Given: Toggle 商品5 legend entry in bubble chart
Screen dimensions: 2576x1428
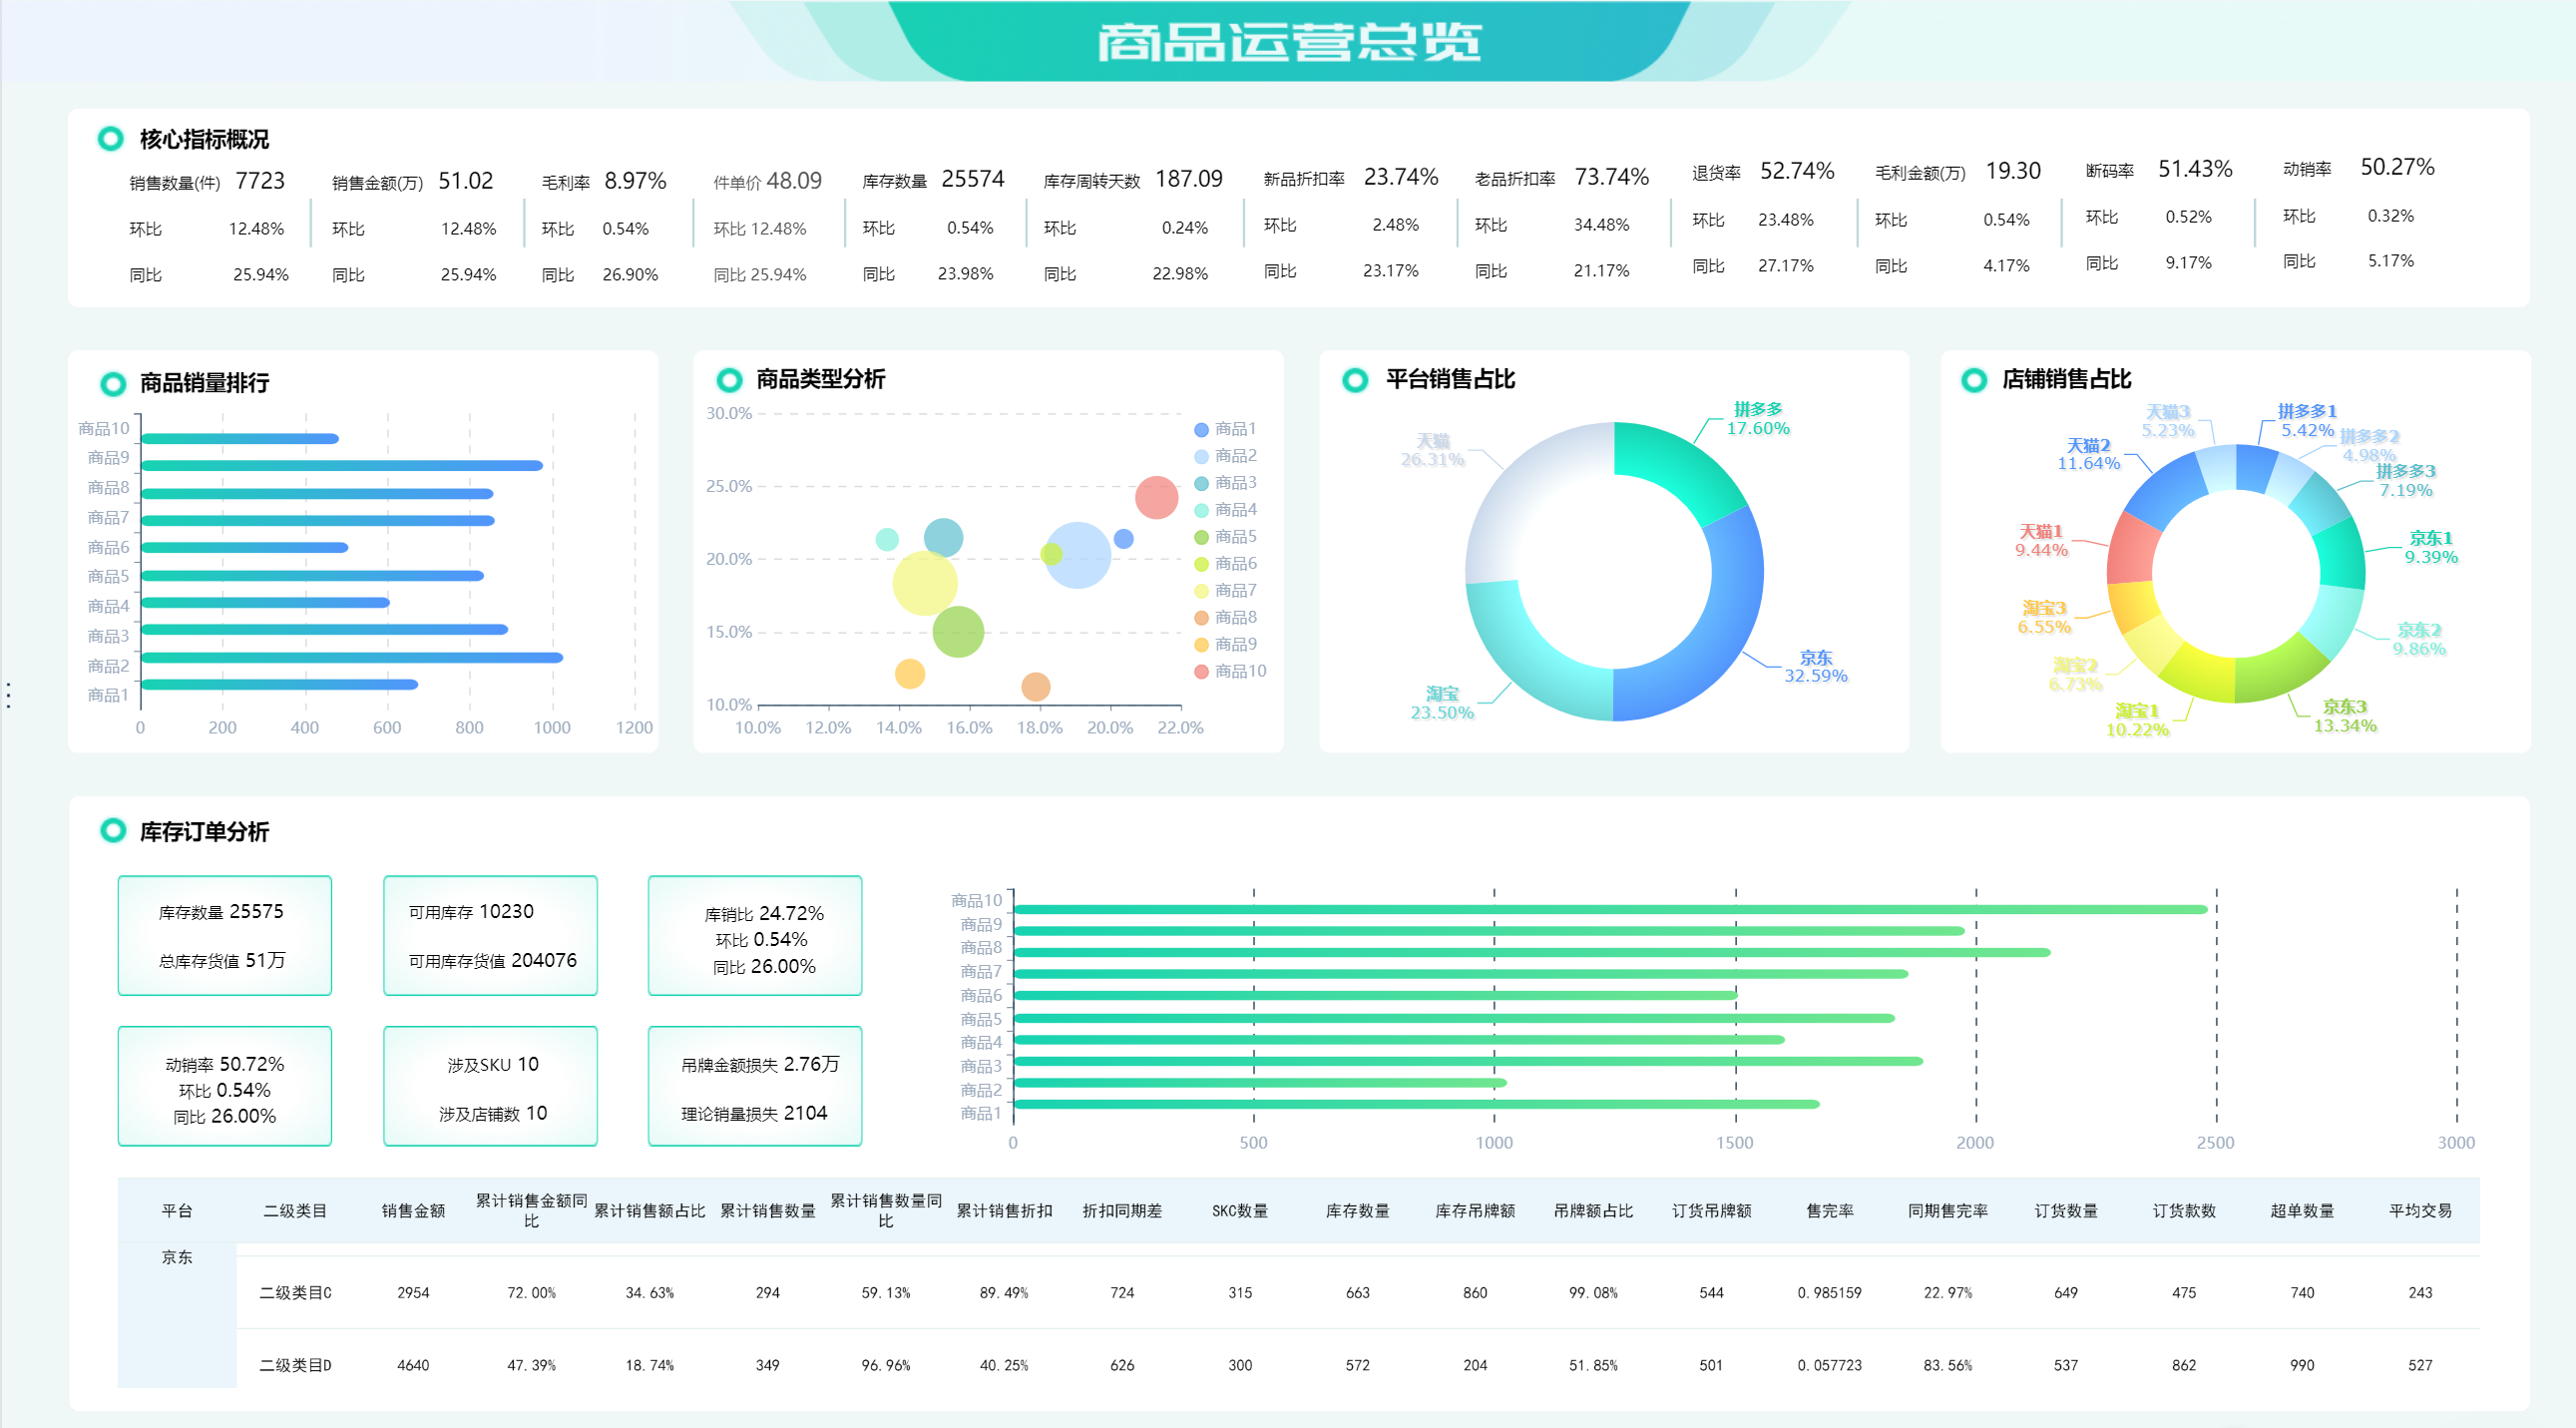Looking at the screenshot, I should pos(1224,537).
